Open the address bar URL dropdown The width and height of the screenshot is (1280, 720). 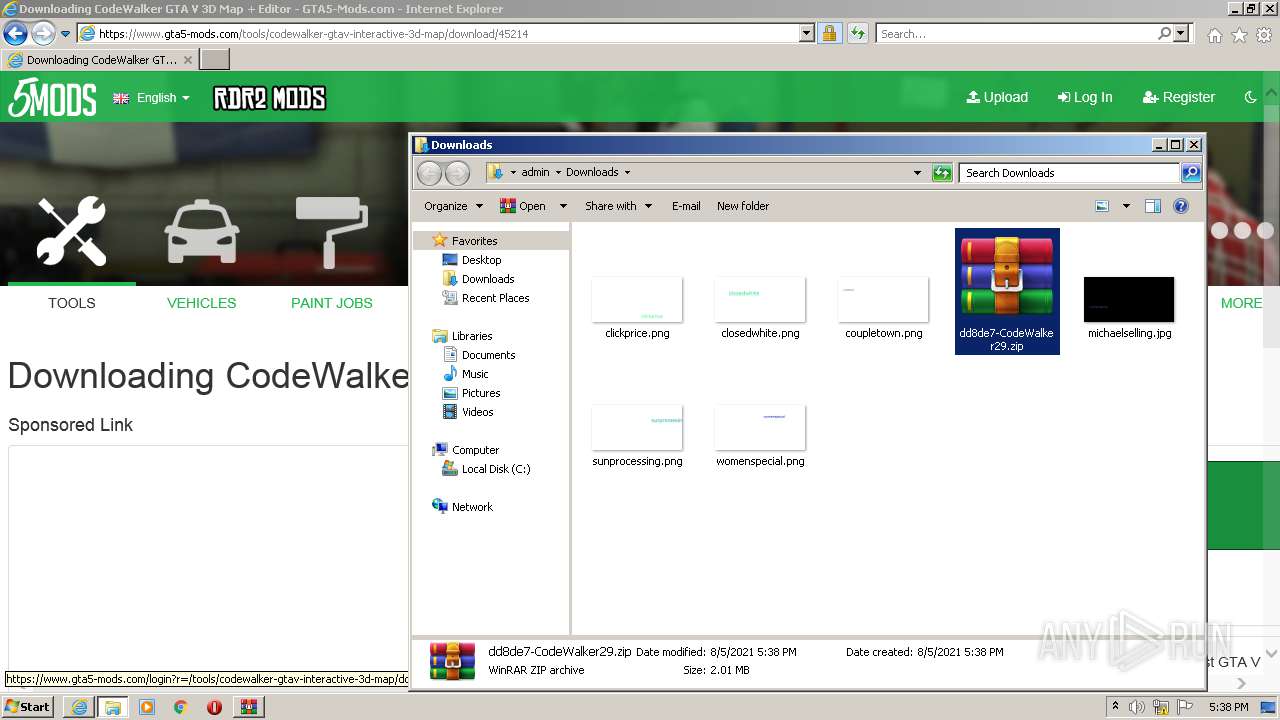(807, 33)
